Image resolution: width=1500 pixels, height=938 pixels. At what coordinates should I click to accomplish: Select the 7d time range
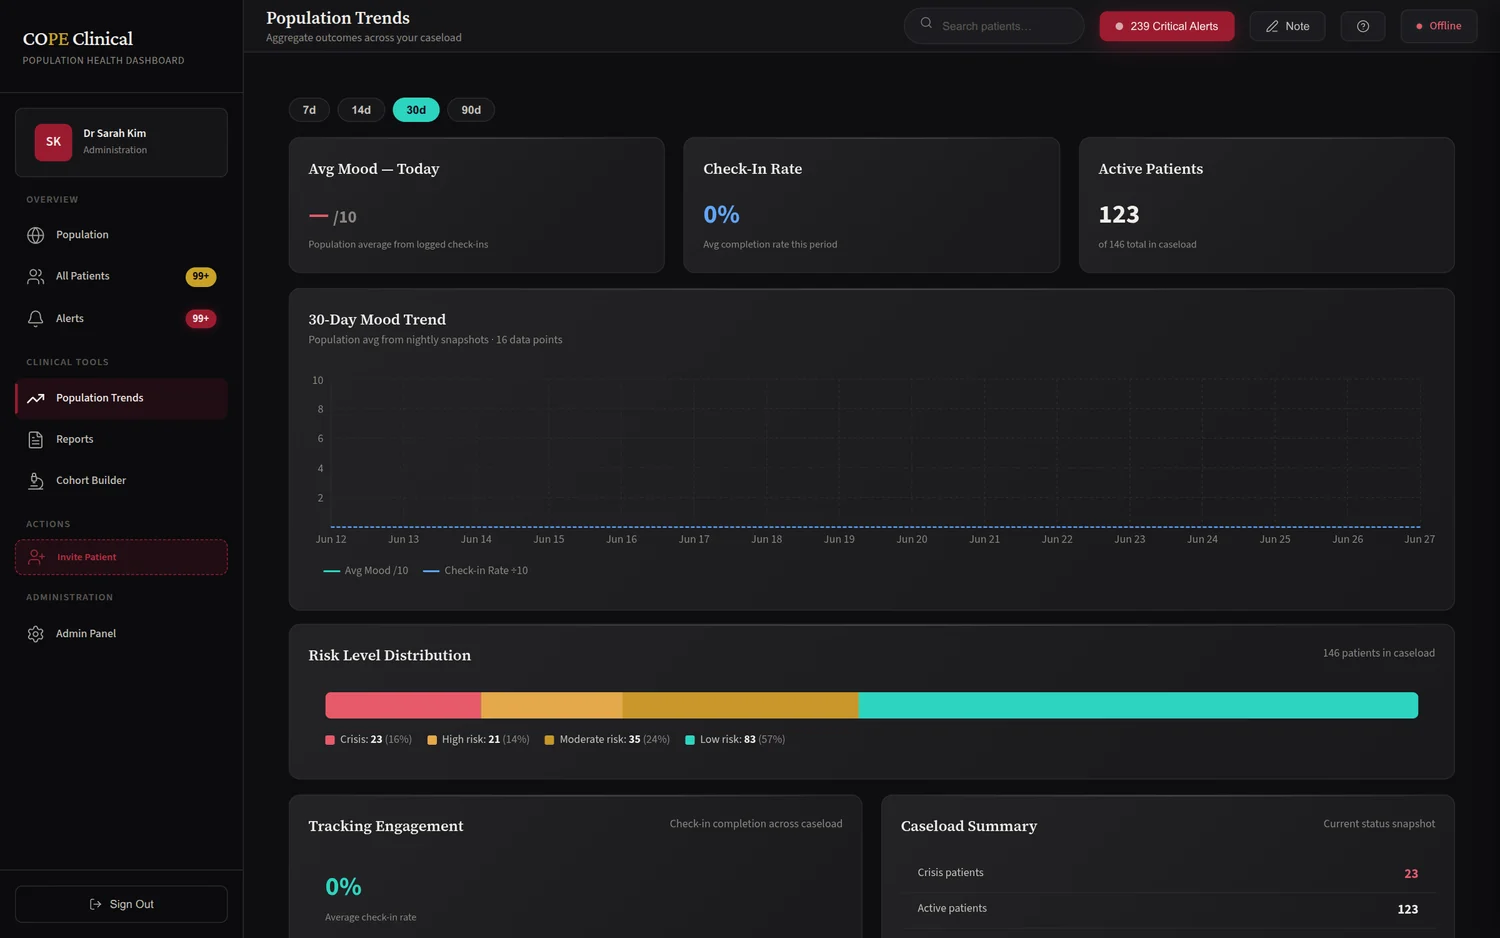coord(309,110)
